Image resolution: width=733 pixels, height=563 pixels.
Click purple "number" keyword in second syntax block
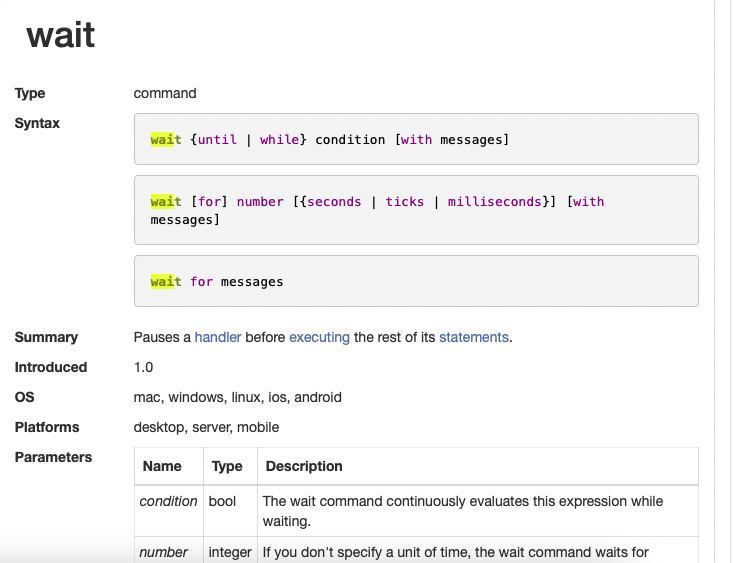click(260, 202)
